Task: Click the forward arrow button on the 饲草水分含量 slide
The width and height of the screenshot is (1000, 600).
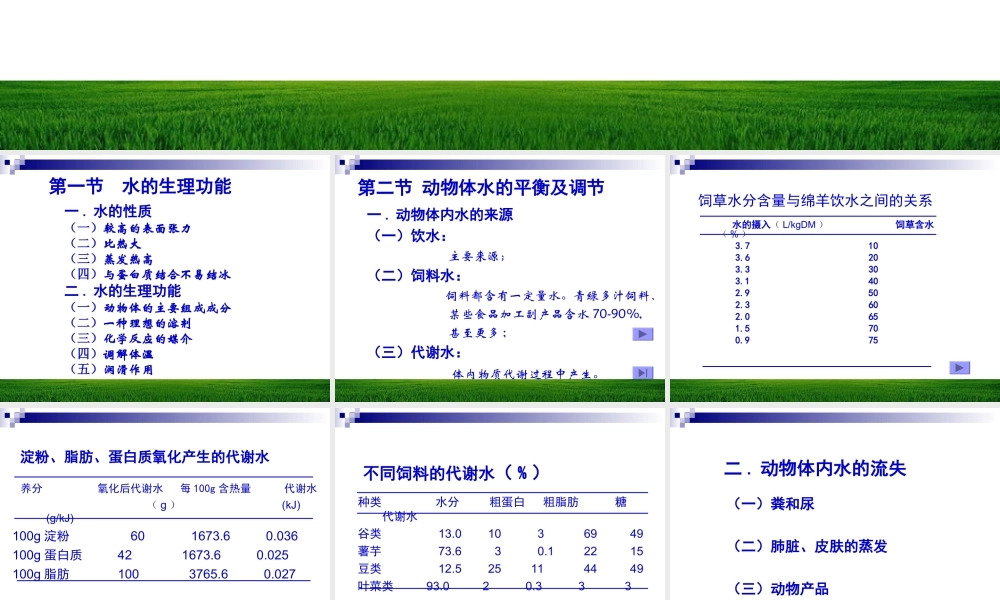Action: (960, 368)
